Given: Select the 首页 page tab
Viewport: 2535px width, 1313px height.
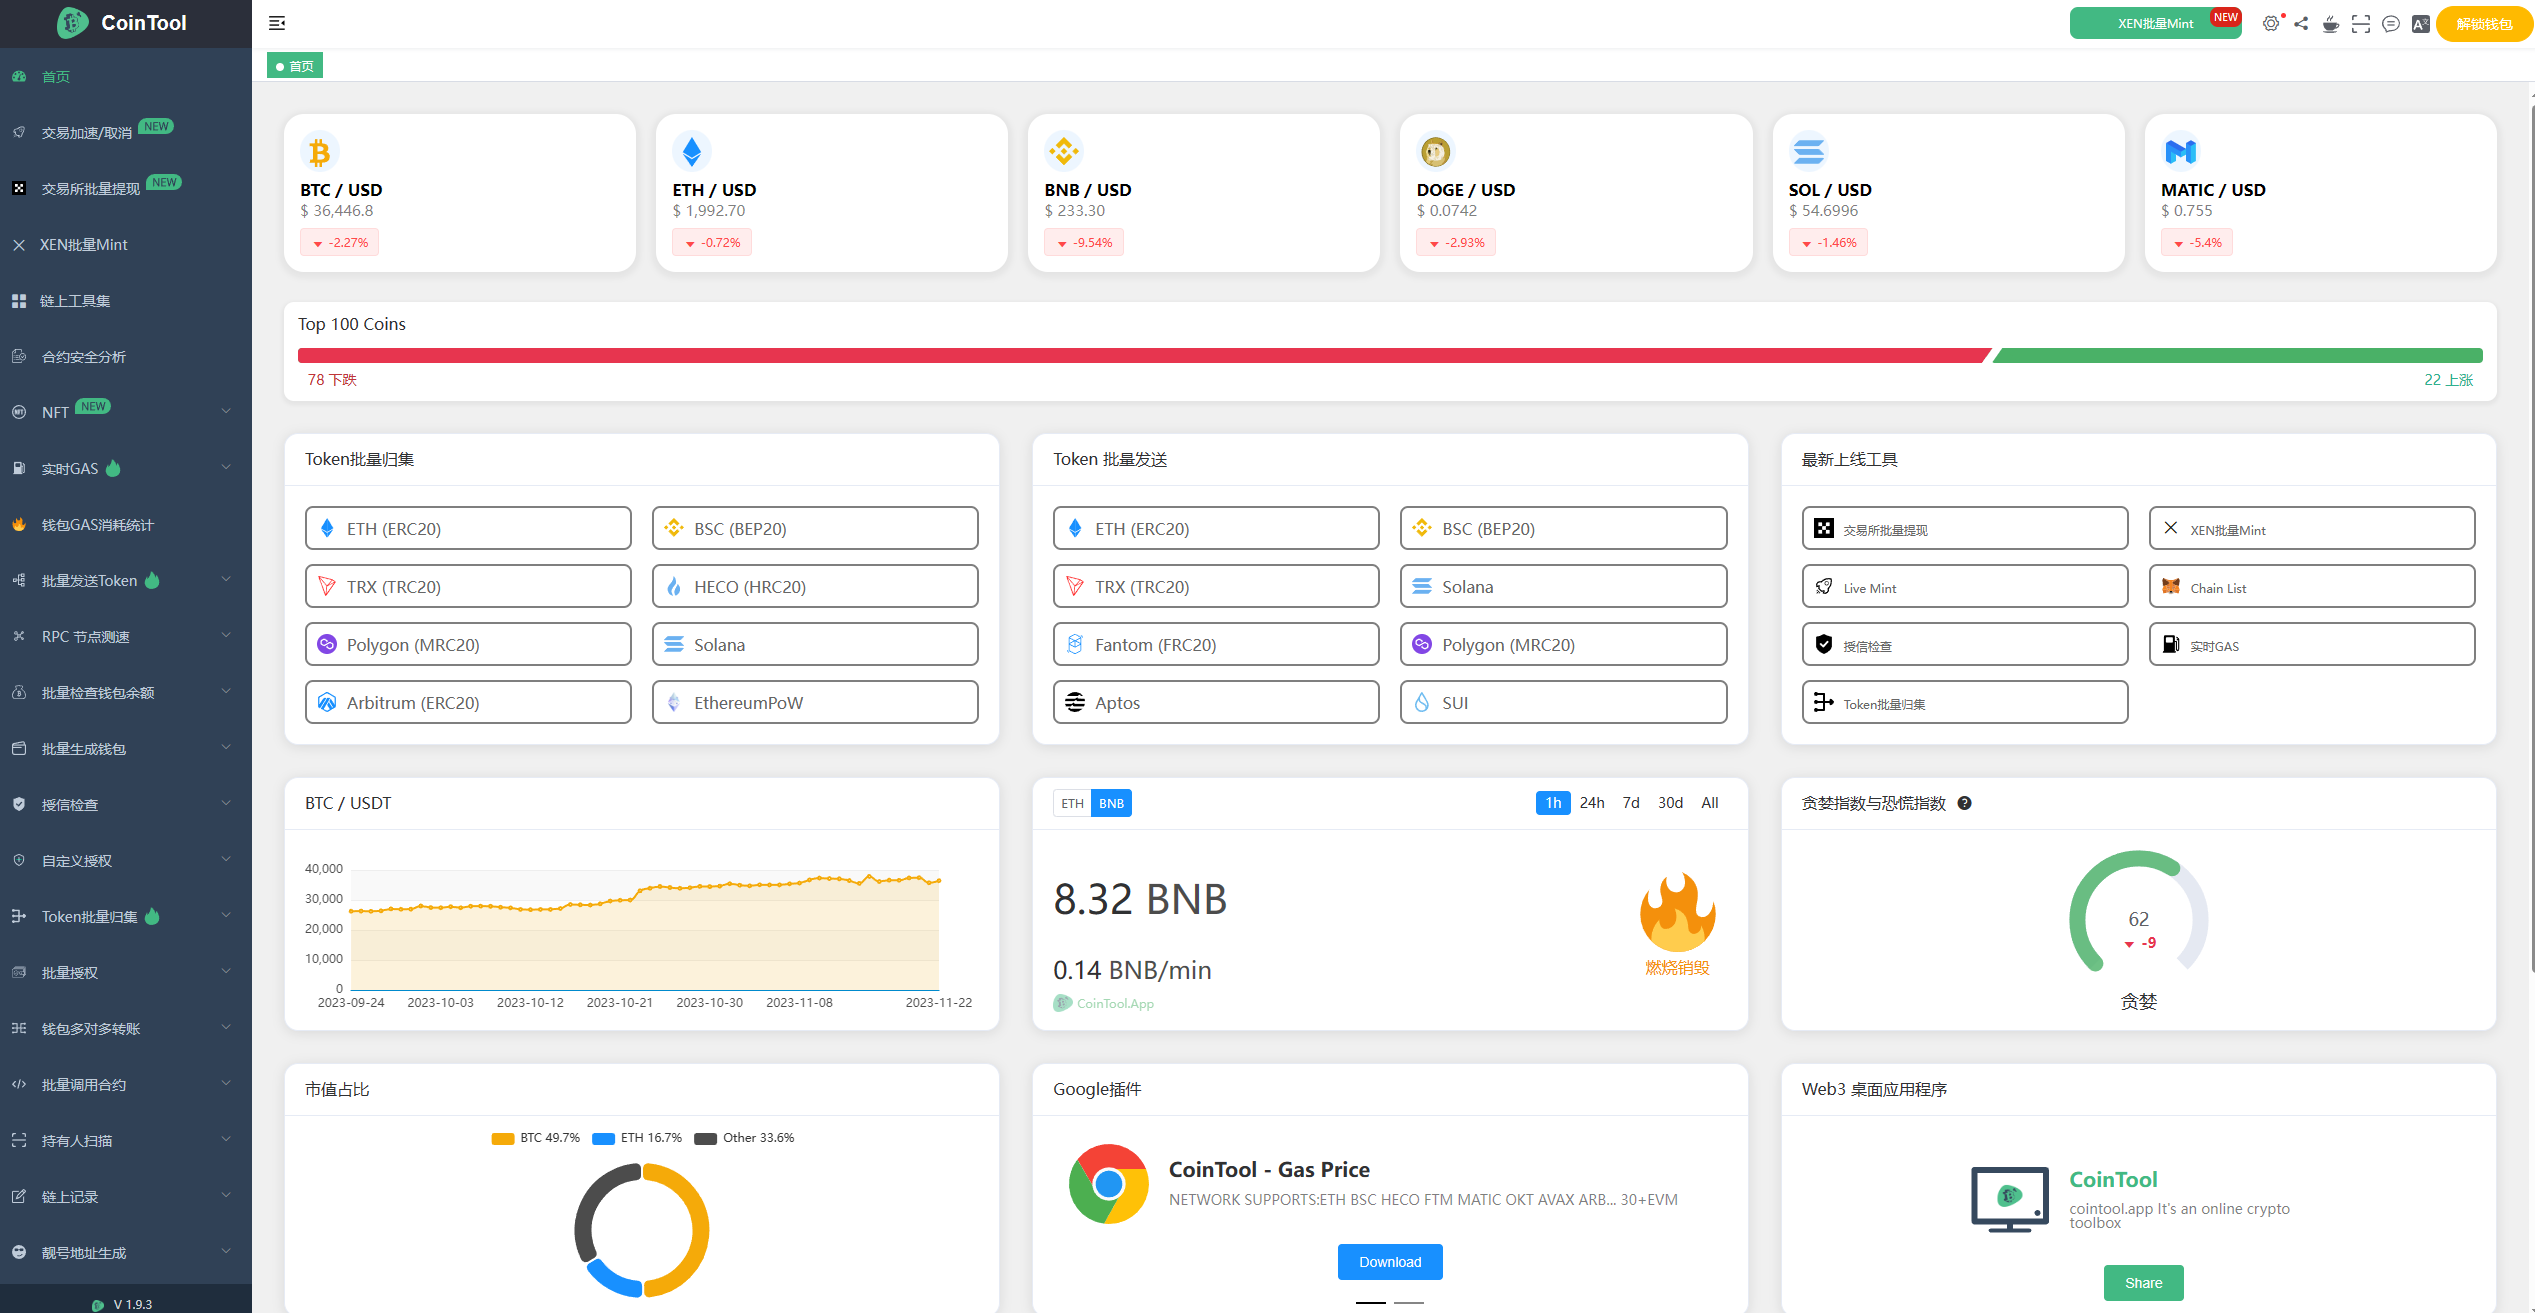Looking at the screenshot, I should [x=295, y=66].
